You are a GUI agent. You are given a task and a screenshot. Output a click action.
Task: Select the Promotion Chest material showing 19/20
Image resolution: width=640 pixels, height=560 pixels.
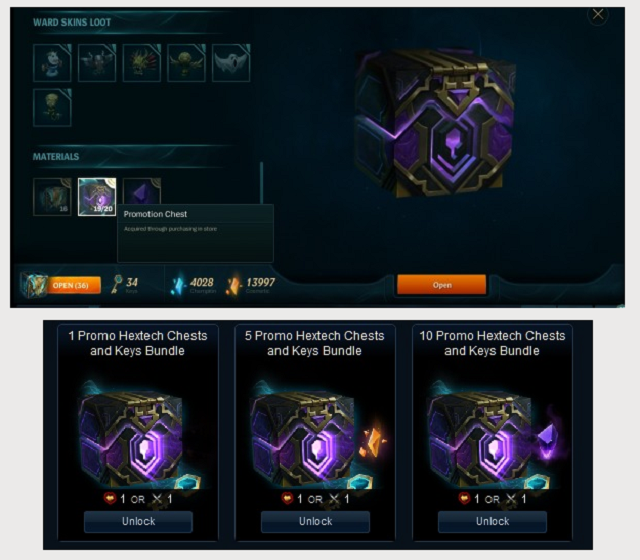(97, 197)
